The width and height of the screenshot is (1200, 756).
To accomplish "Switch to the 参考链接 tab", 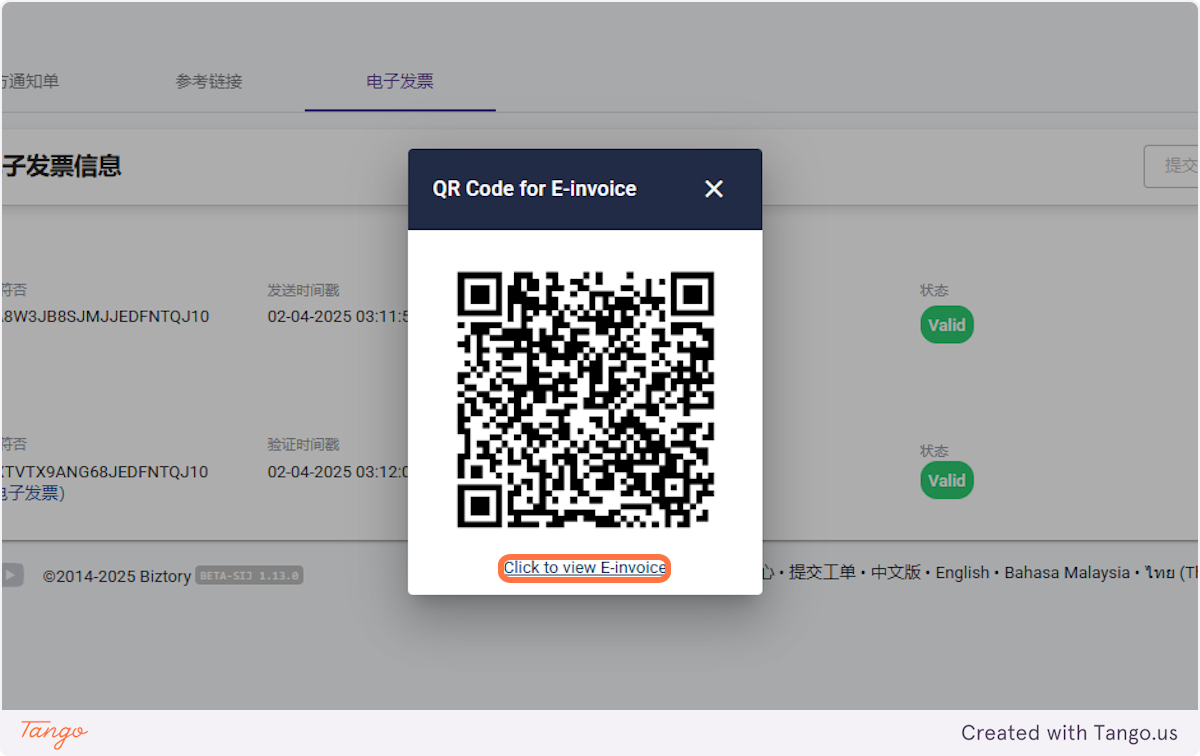I will click(x=209, y=81).
